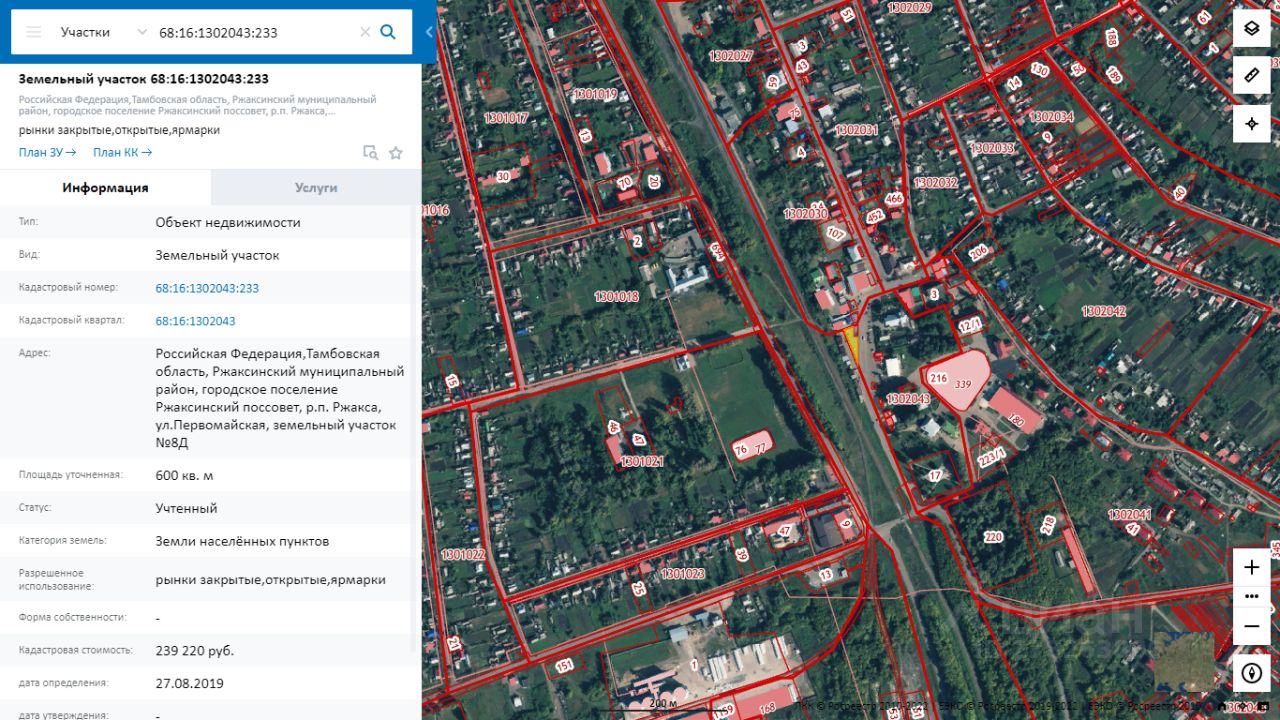Click the status value Учтенный
This screenshot has height=720, width=1280.
[186, 508]
